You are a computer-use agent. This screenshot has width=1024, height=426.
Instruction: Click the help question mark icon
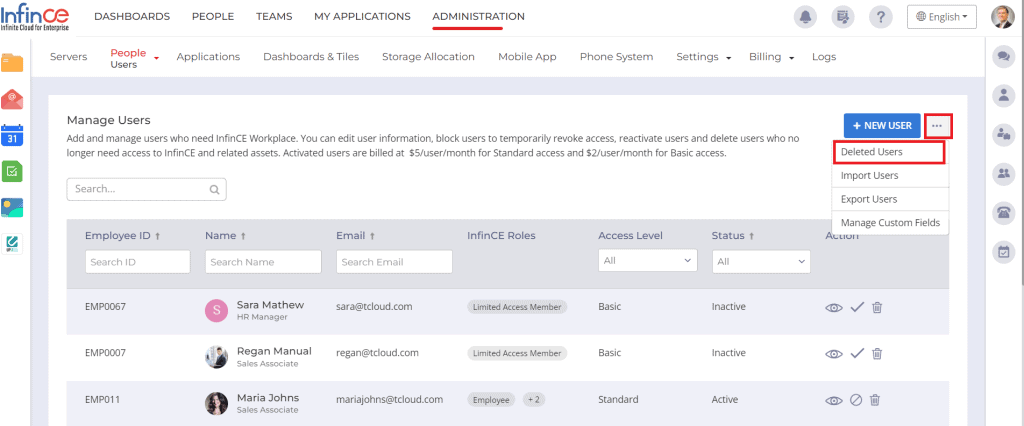[880, 16]
